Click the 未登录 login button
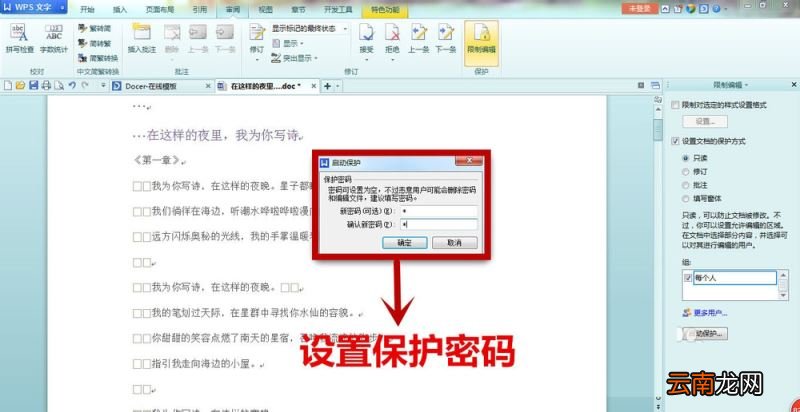 (x=640, y=8)
